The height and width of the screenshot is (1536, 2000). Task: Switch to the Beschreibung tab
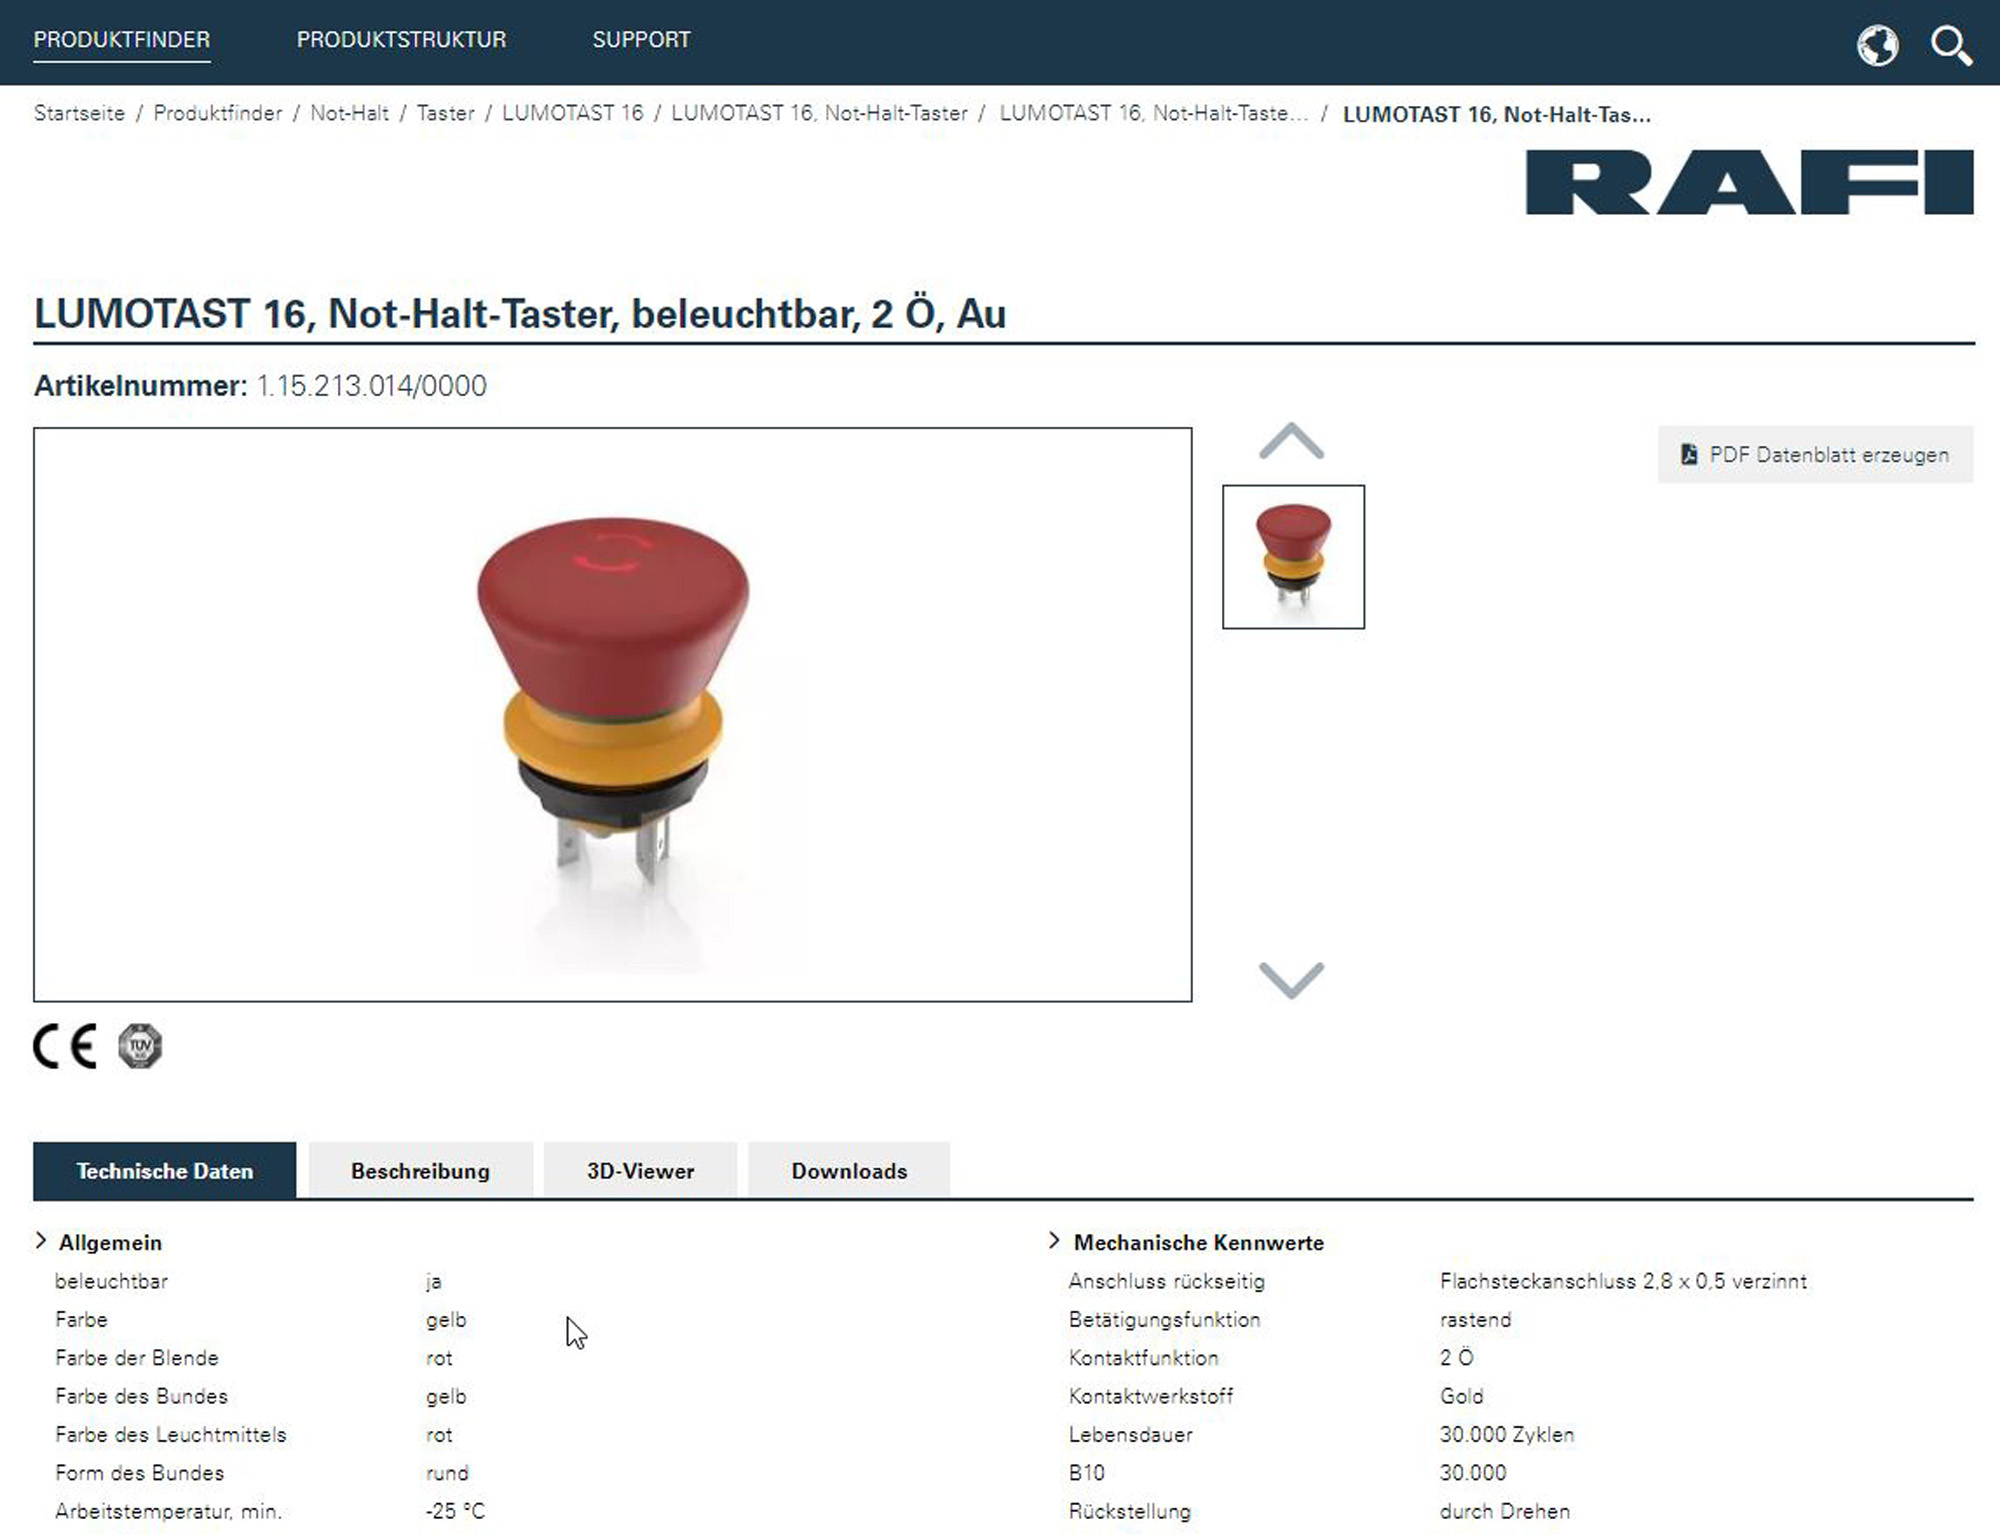(x=419, y=1170)
